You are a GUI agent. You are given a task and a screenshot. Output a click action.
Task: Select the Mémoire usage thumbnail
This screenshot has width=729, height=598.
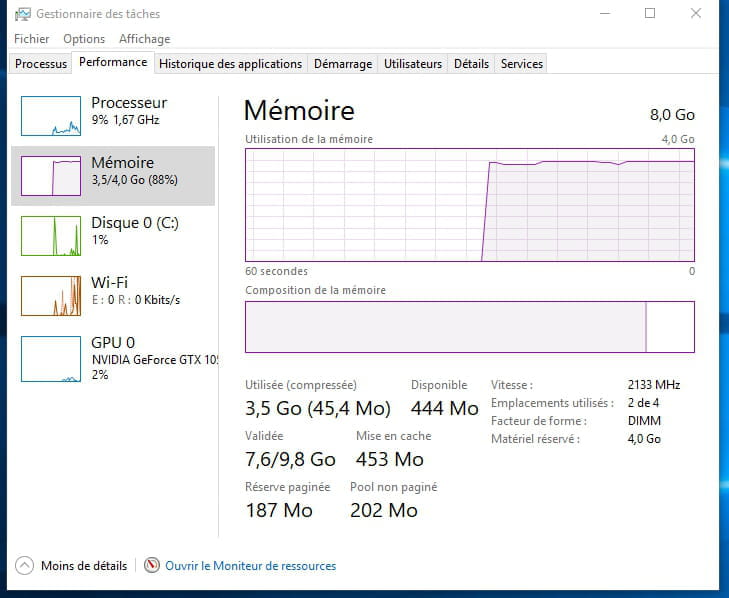point(51,176)
